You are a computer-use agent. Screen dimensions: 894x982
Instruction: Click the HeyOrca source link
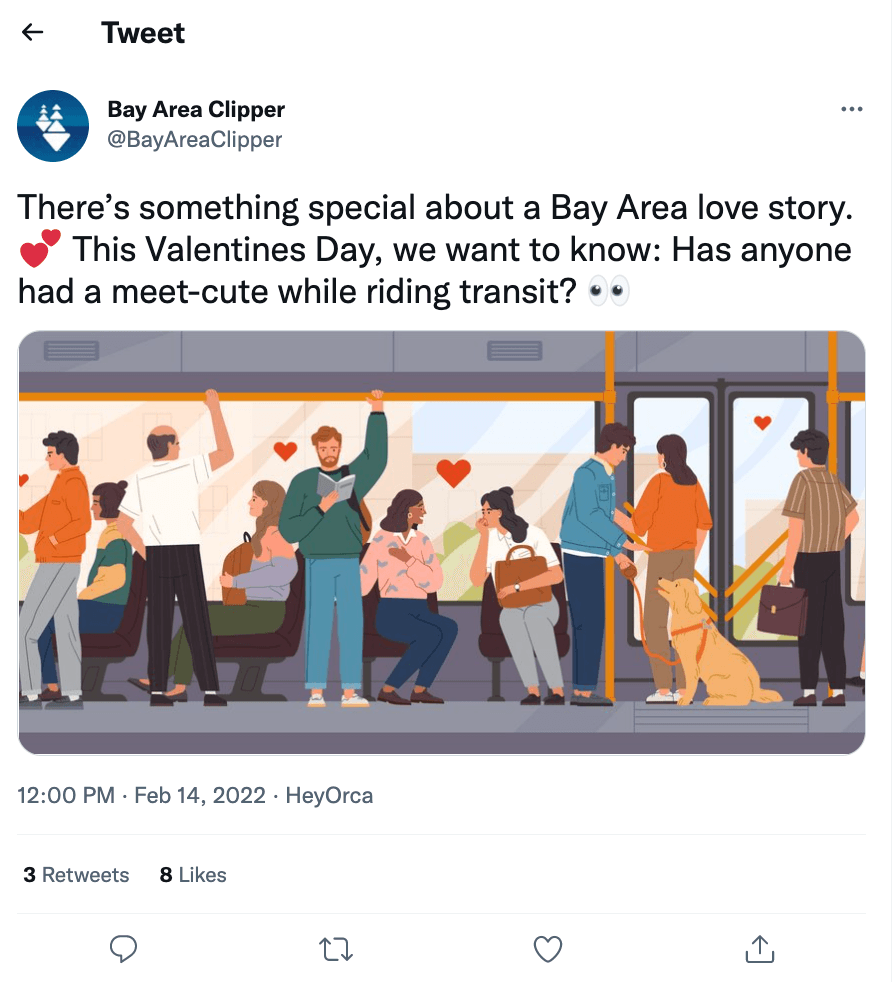329,796
